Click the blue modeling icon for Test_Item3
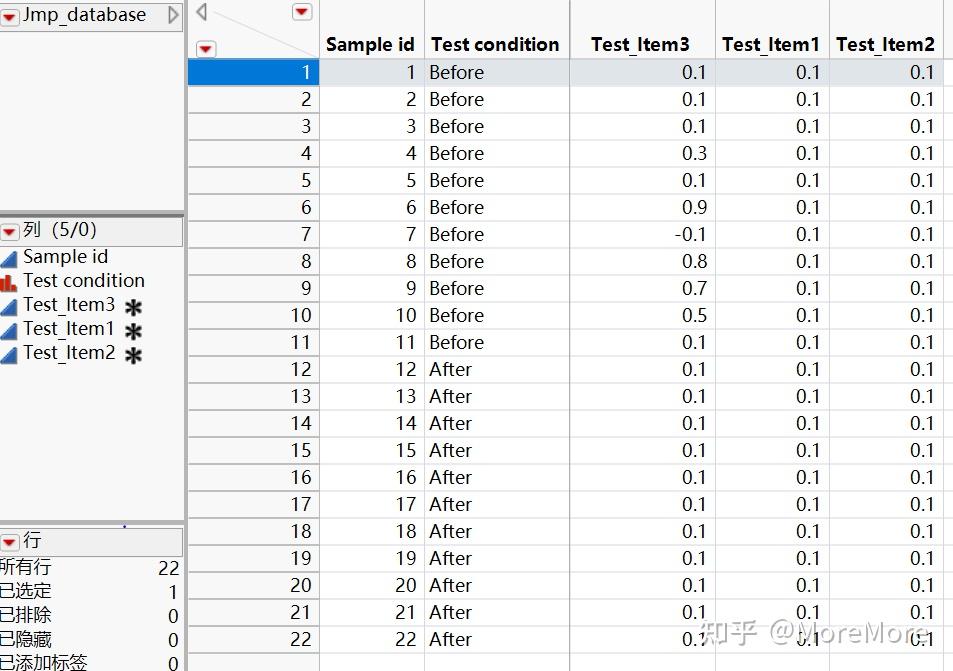Viewport: 953px width, 671px height. pos(9,305)
